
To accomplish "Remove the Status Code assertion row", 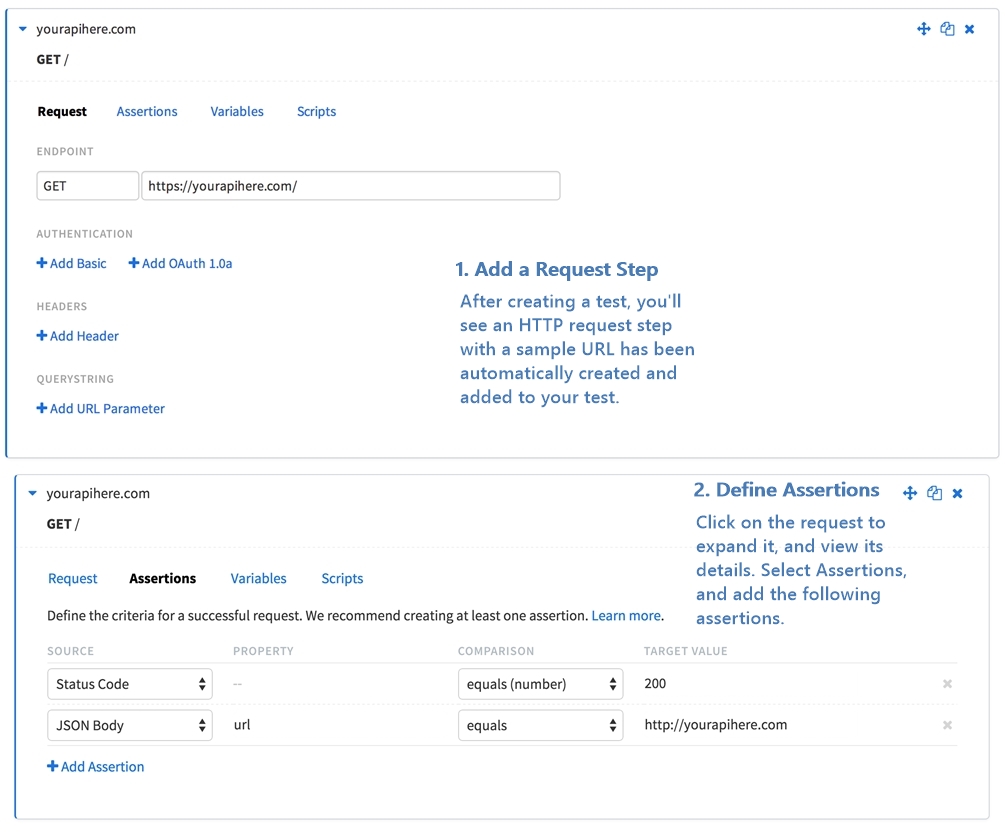I will pyautogui.click(x=947, y=684).
